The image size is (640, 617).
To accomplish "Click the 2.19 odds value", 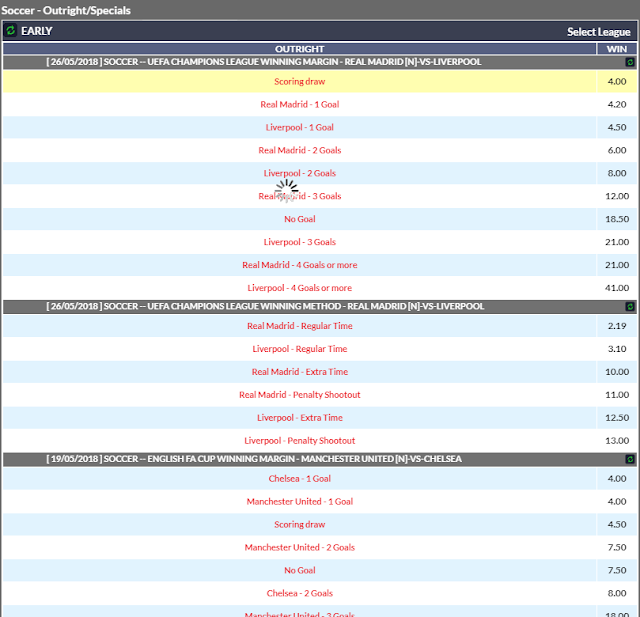I will [x=617, y=326].
